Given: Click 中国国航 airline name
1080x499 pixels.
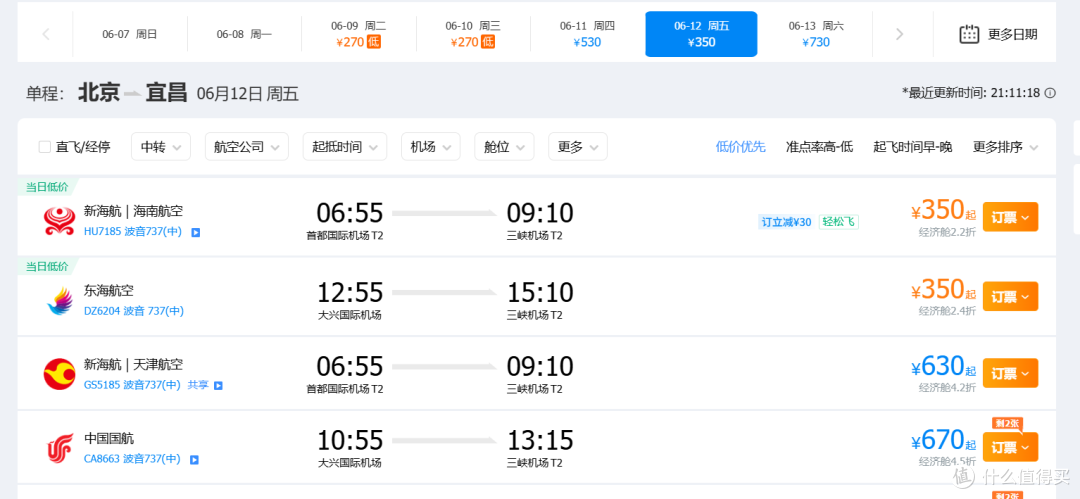Looking at the screenshot, I should coord(109,439).
